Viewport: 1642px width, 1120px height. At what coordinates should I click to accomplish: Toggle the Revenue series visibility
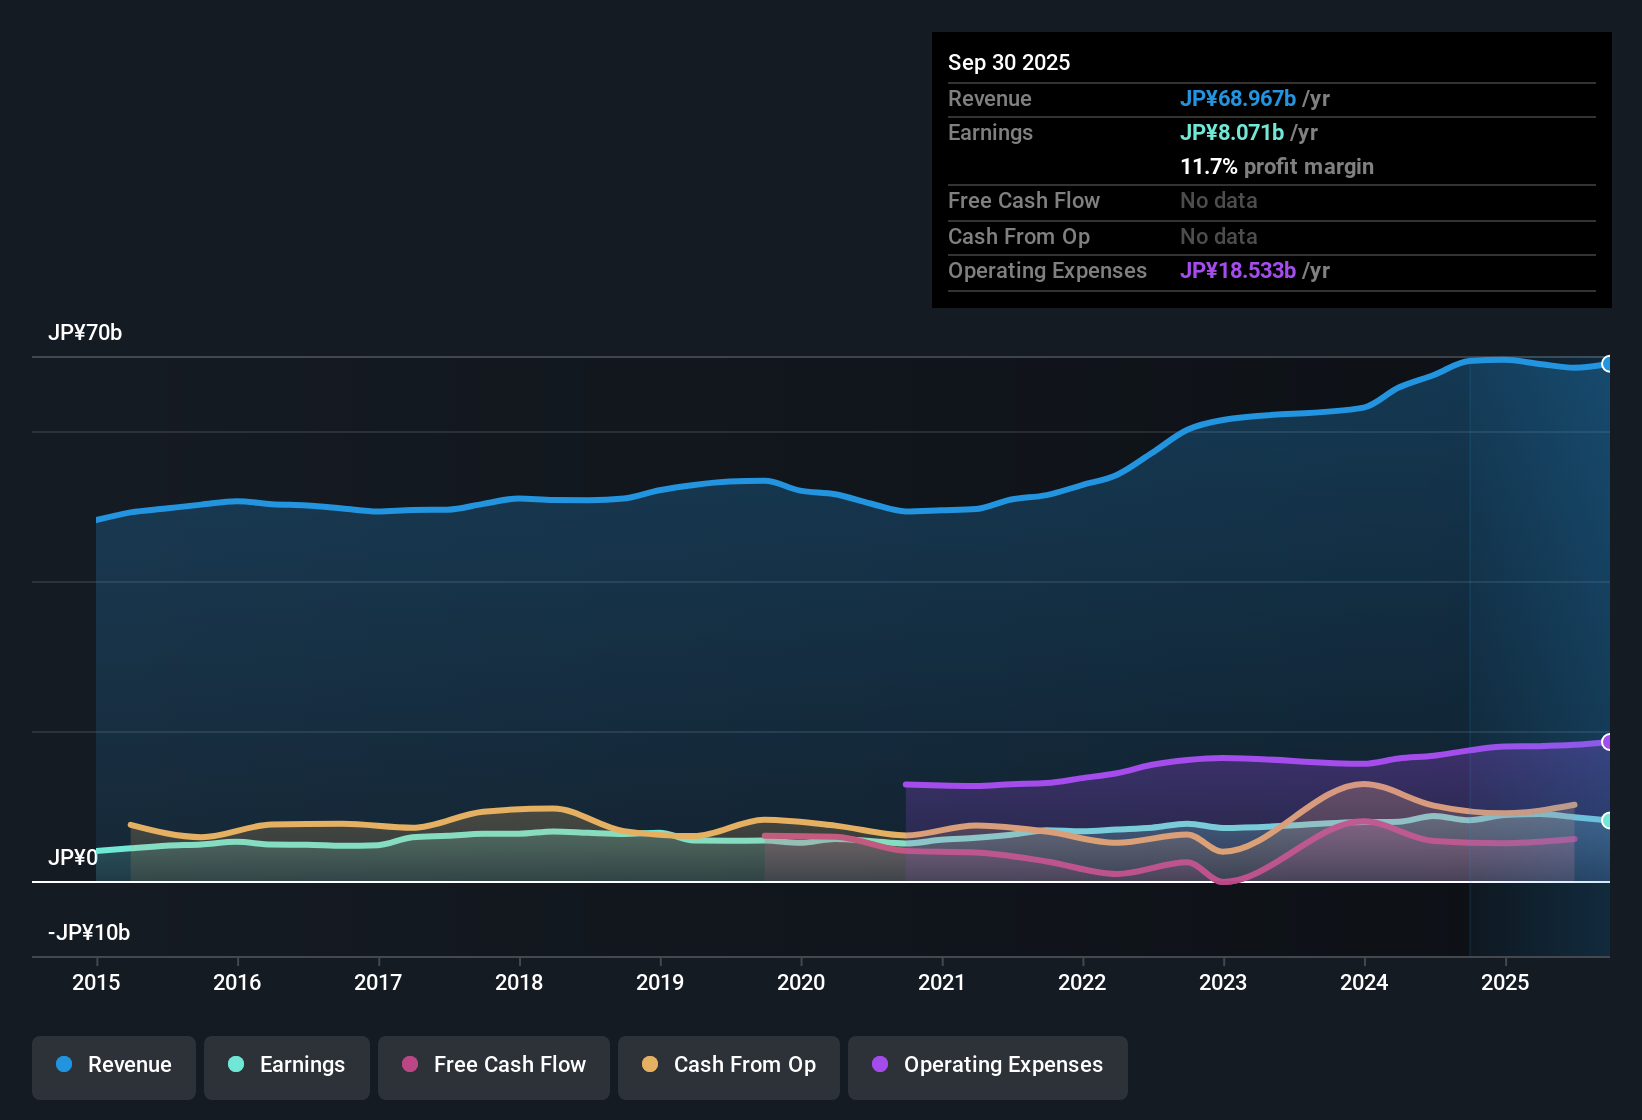[x=113, y=1065]
